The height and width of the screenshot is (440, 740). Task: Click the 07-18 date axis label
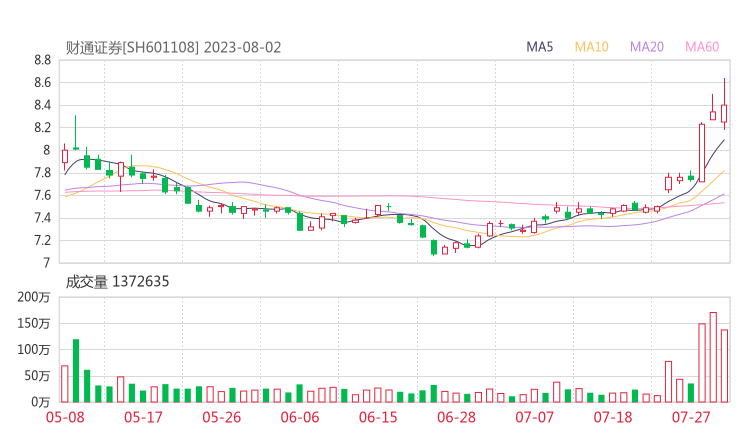(x=613, y=417)
